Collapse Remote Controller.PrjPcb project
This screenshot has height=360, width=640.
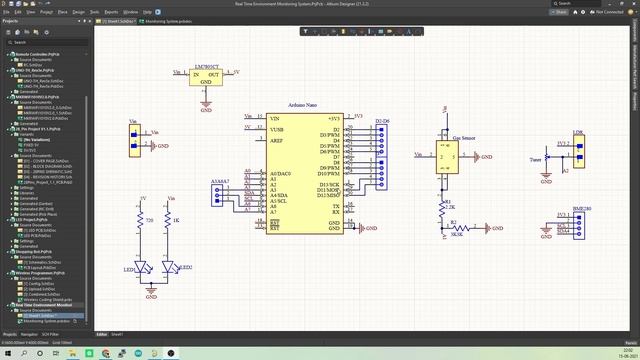point(7,54)
